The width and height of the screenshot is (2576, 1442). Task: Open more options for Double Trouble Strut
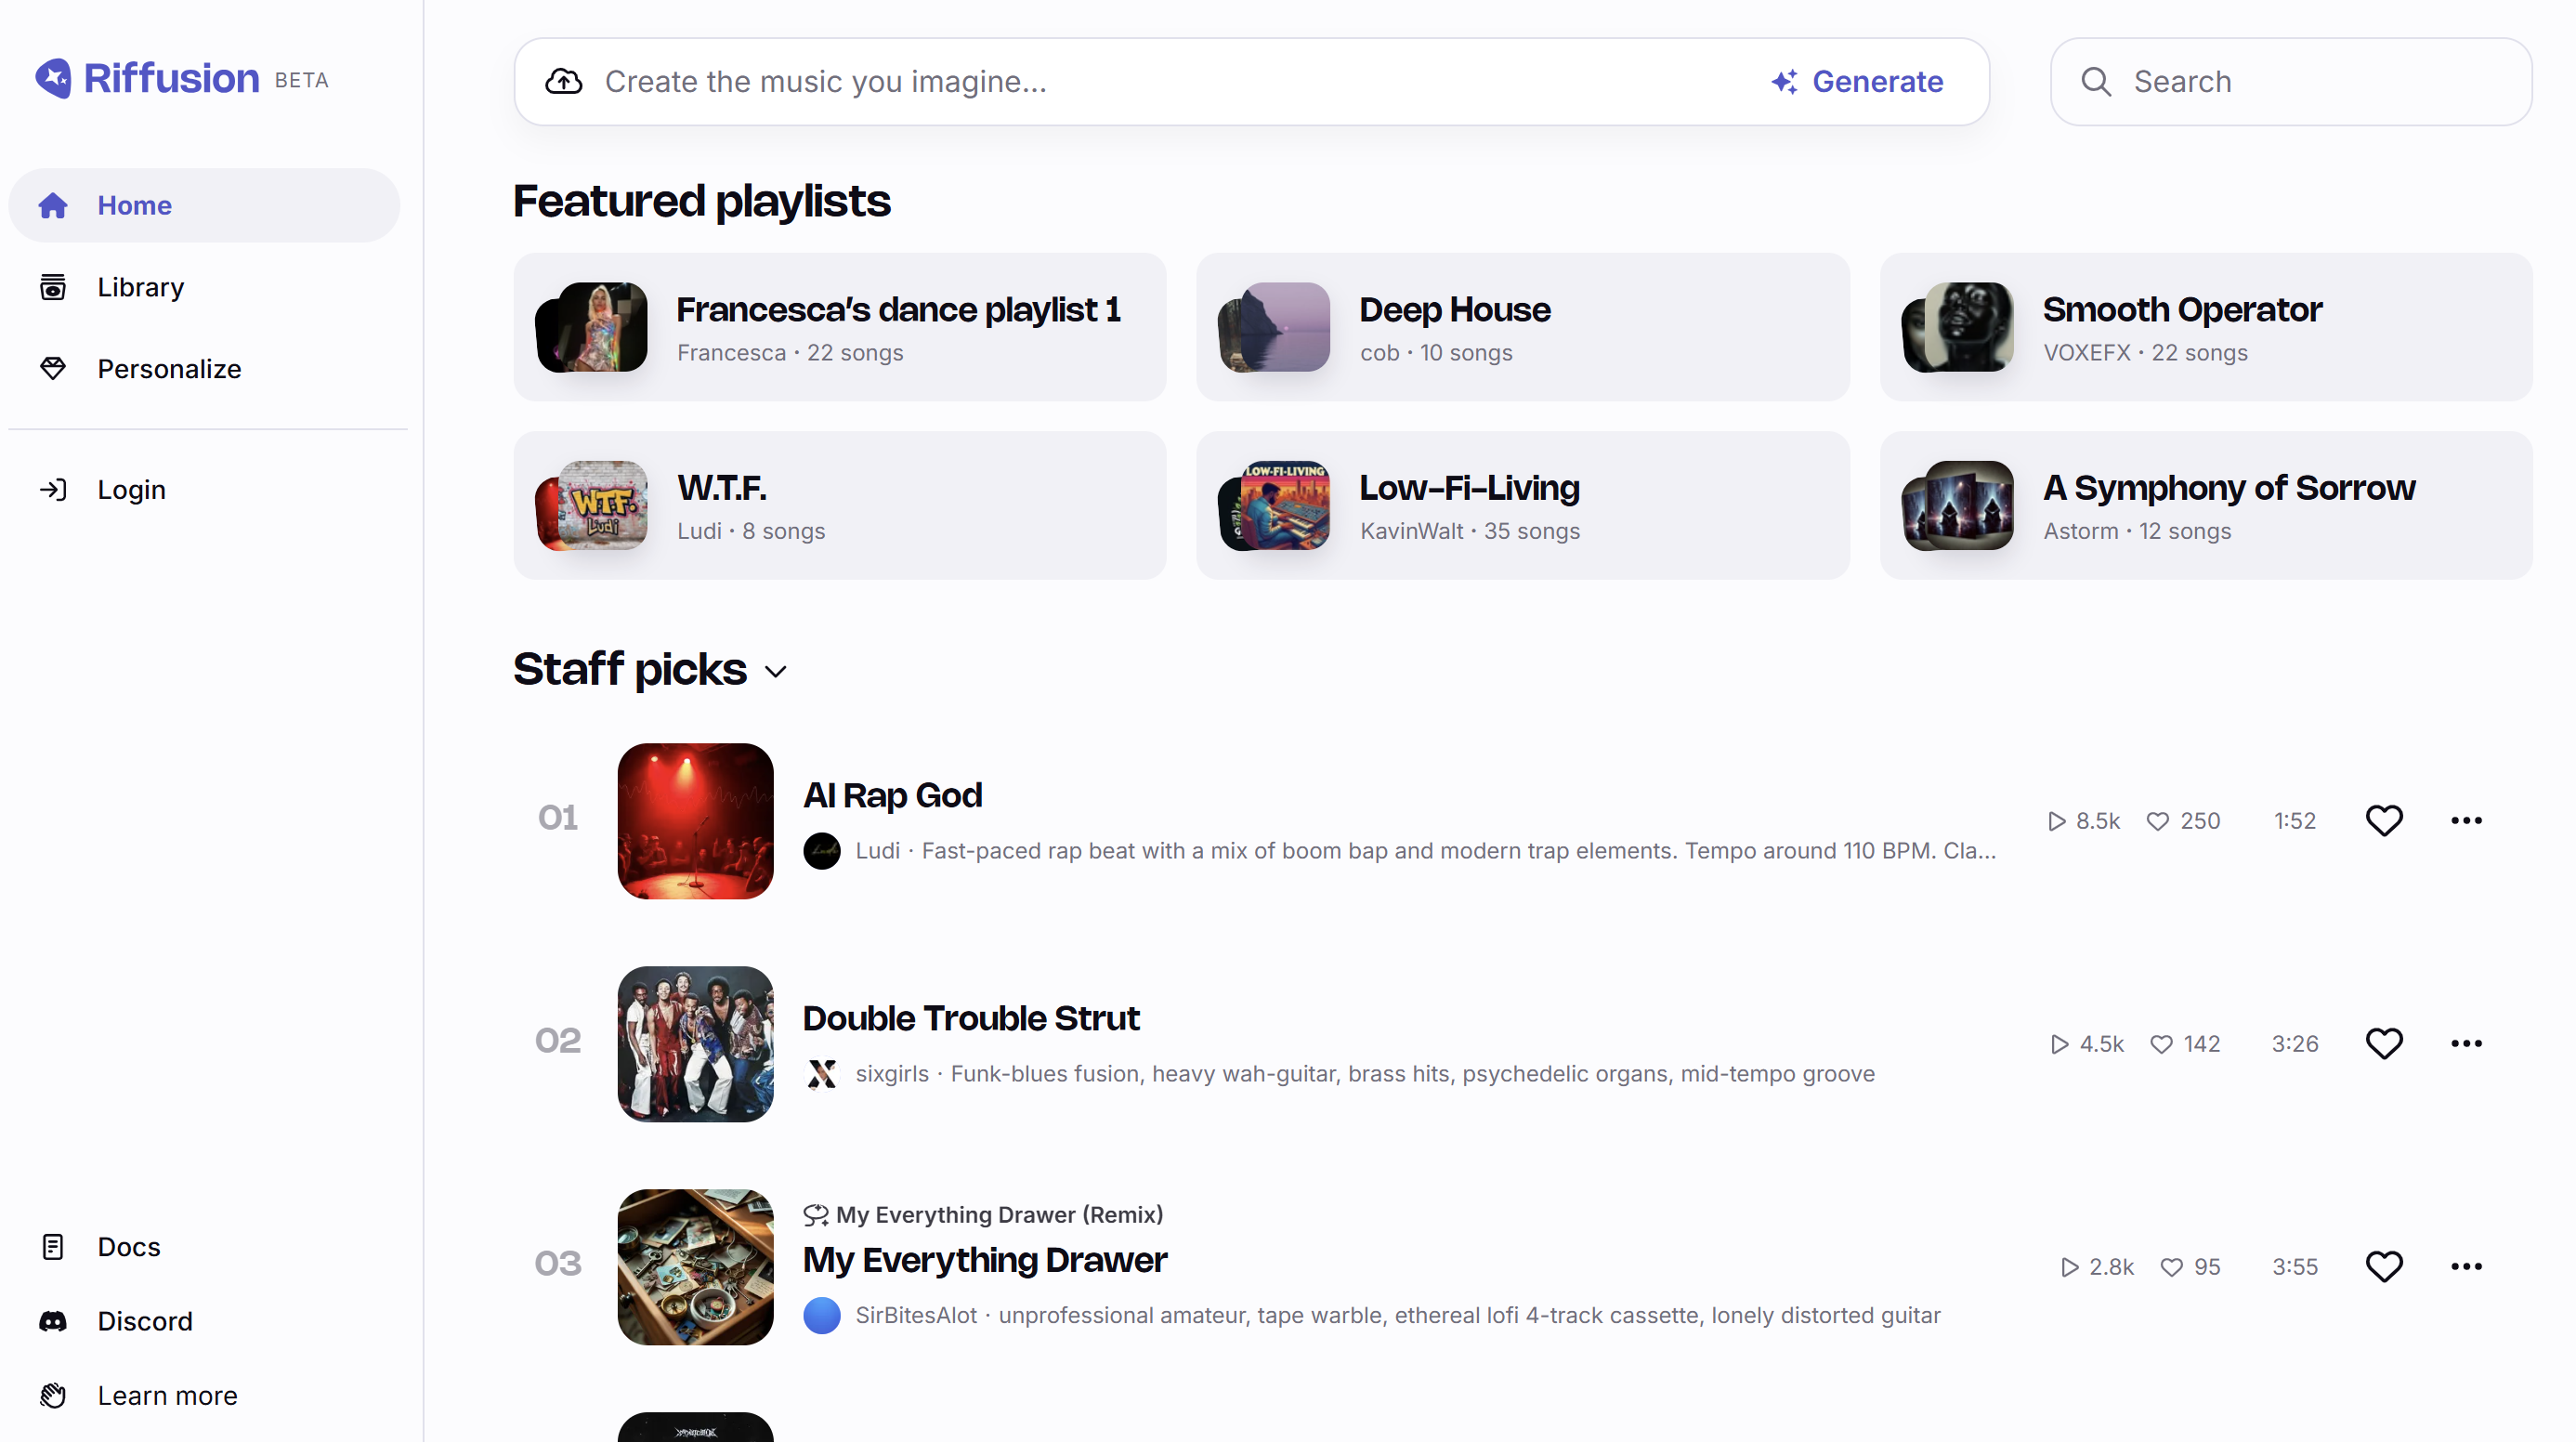pyautogui.click(x=2466, y=1043)
